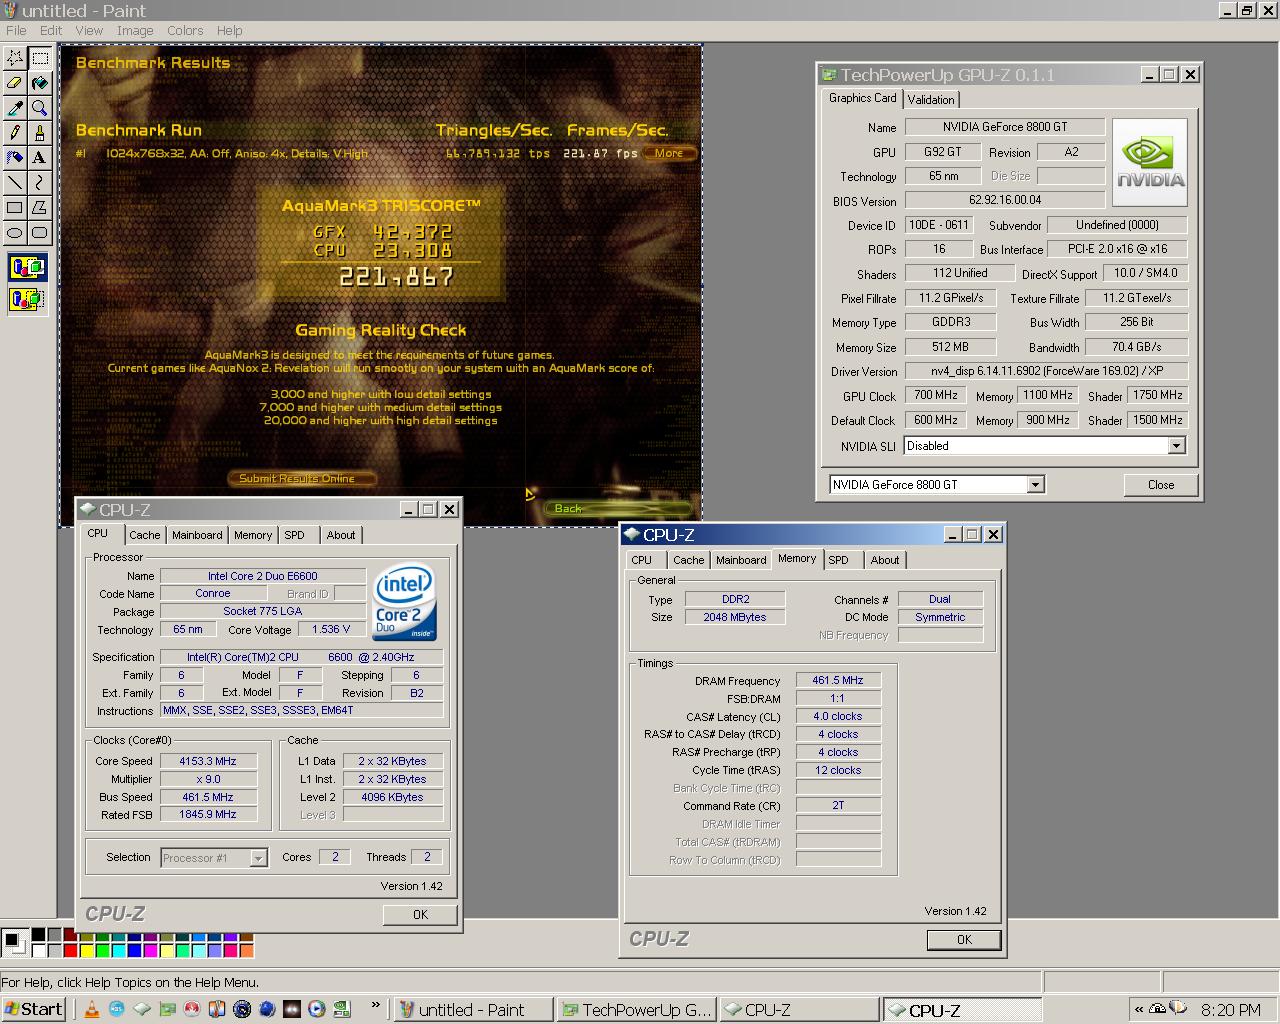Choose the Eraser tool in Paint

click(15, 83)
